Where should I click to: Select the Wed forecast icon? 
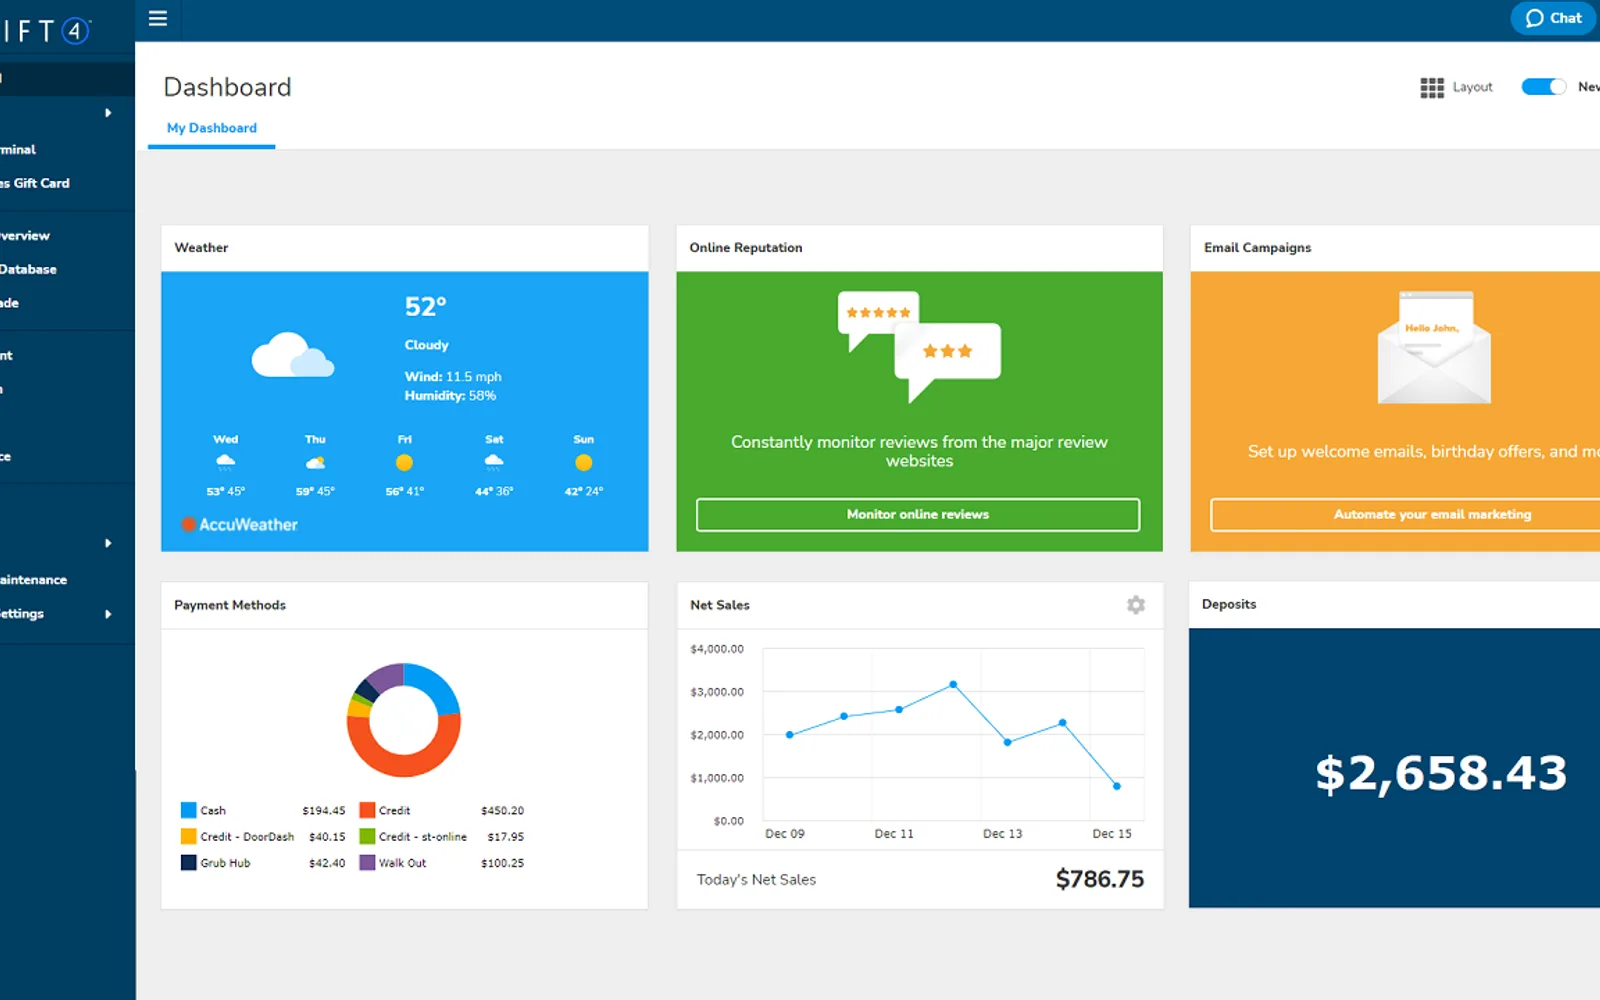[x=226, y=462]
